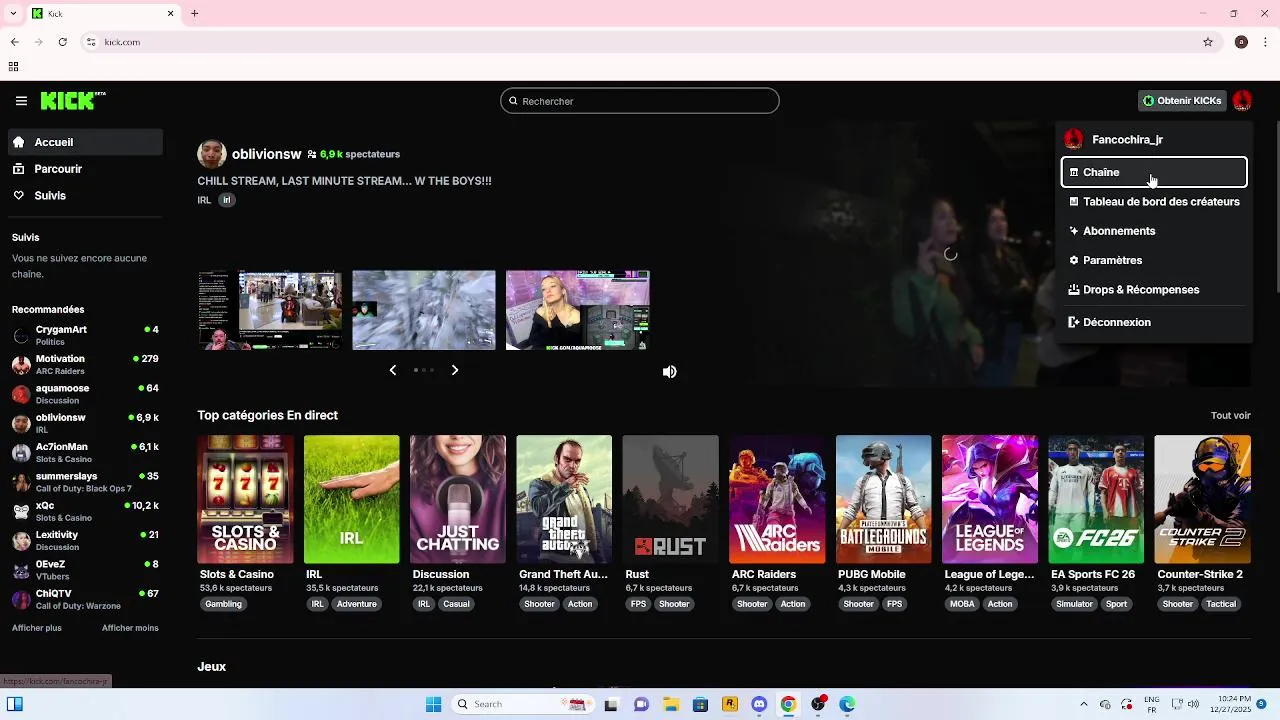This screenshot has width=1280, height=720.
Task: Open Chrome from taskbar
Action: (x=788, y=704)
